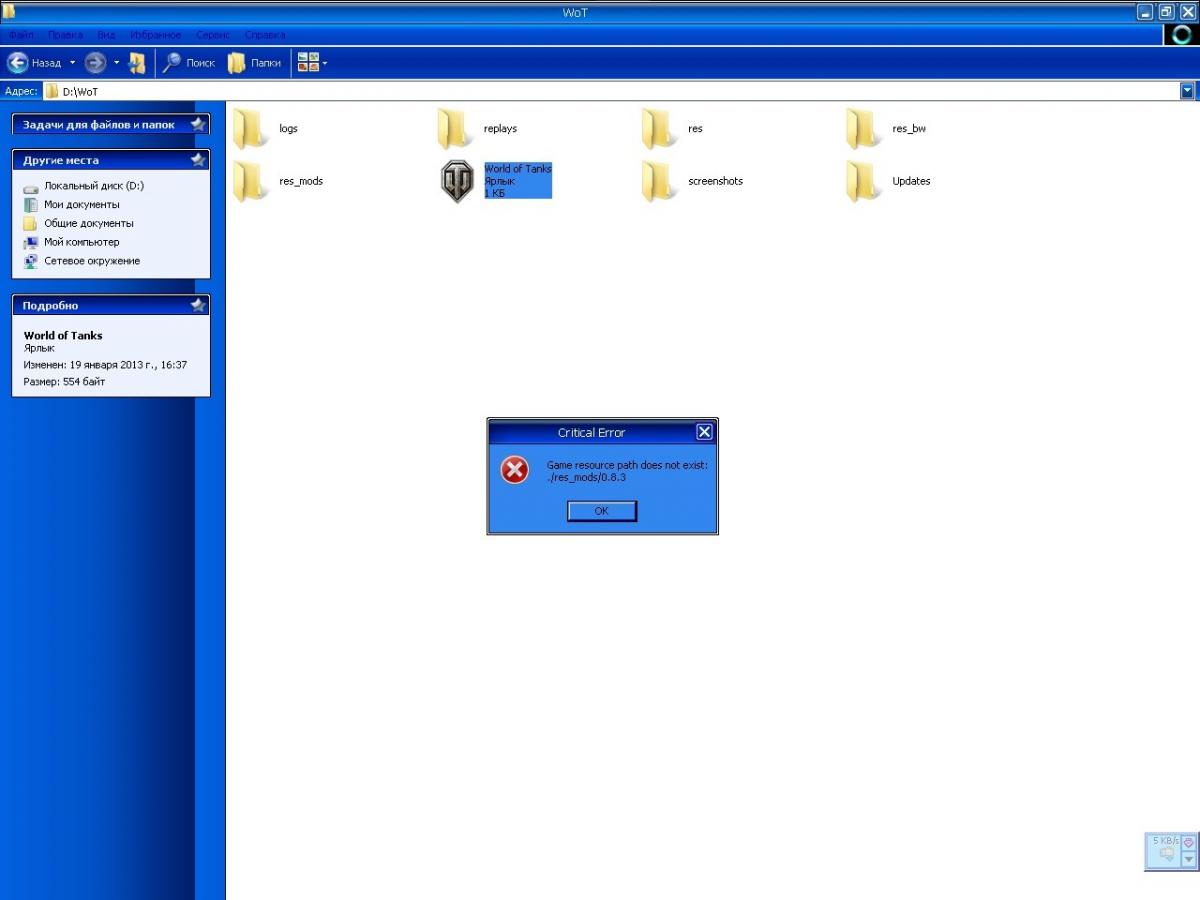
Task: Open Сетевое окружение link
Action: [92, 261]
